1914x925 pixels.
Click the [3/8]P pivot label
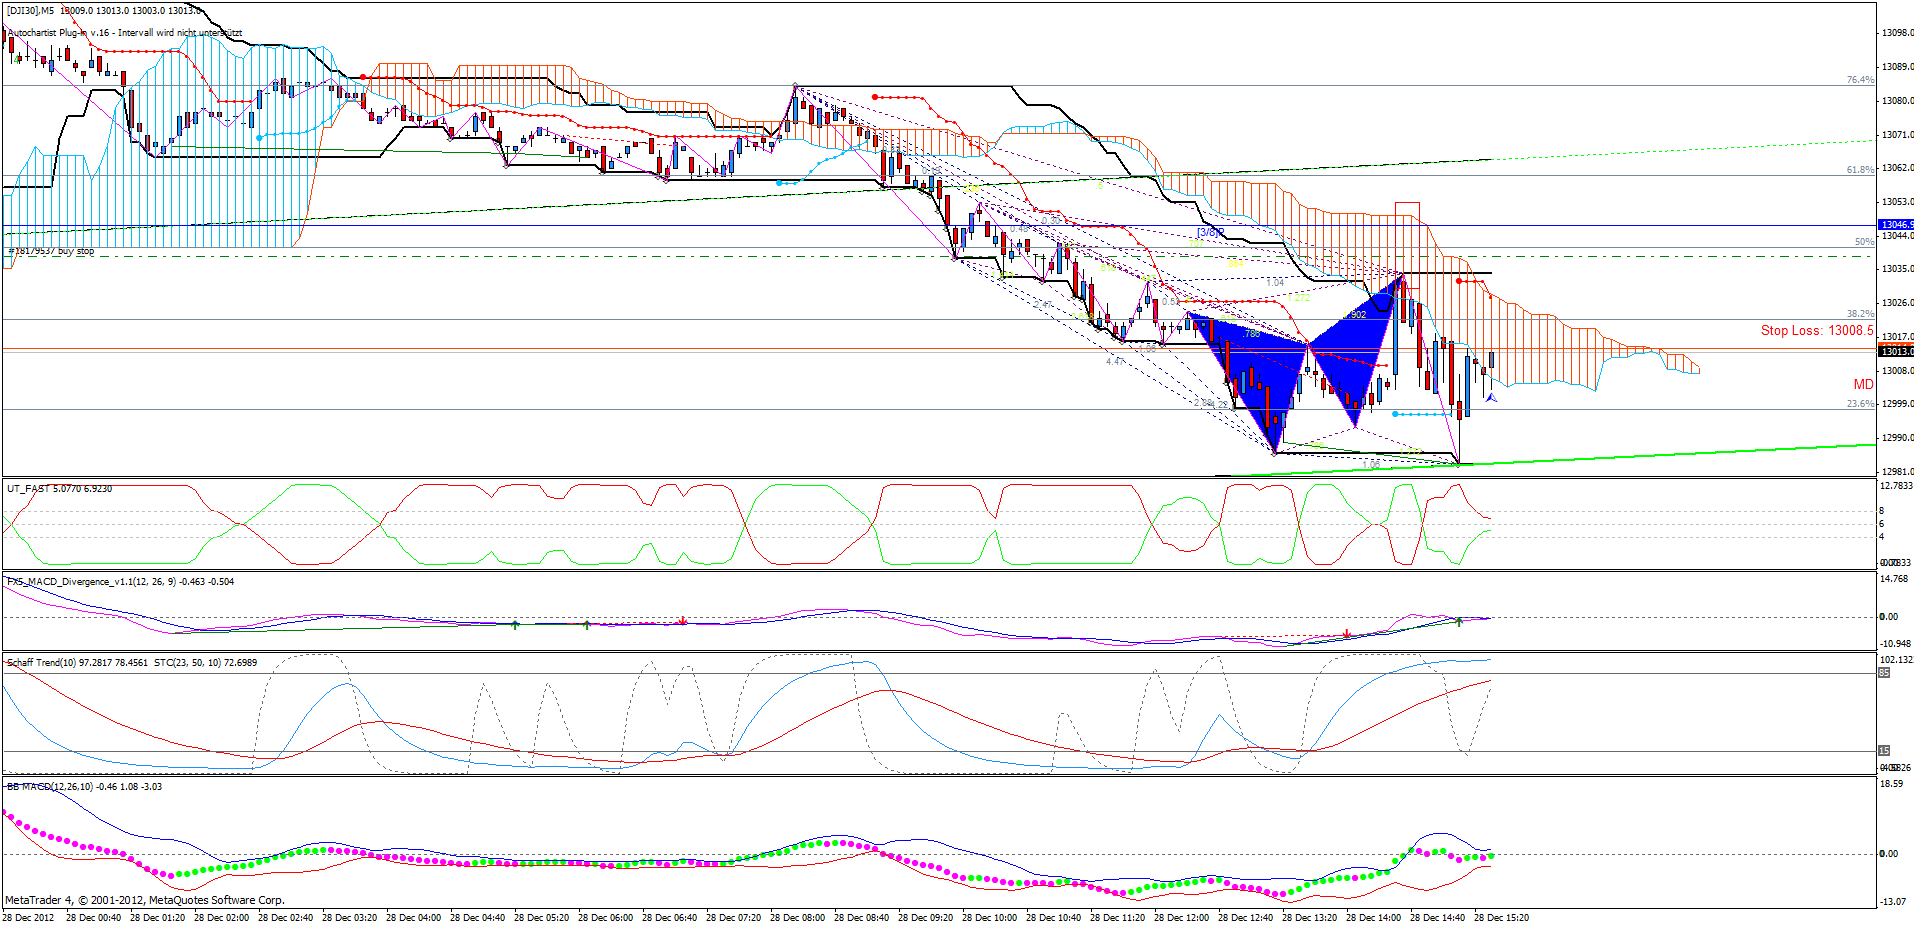(1210, 232)
